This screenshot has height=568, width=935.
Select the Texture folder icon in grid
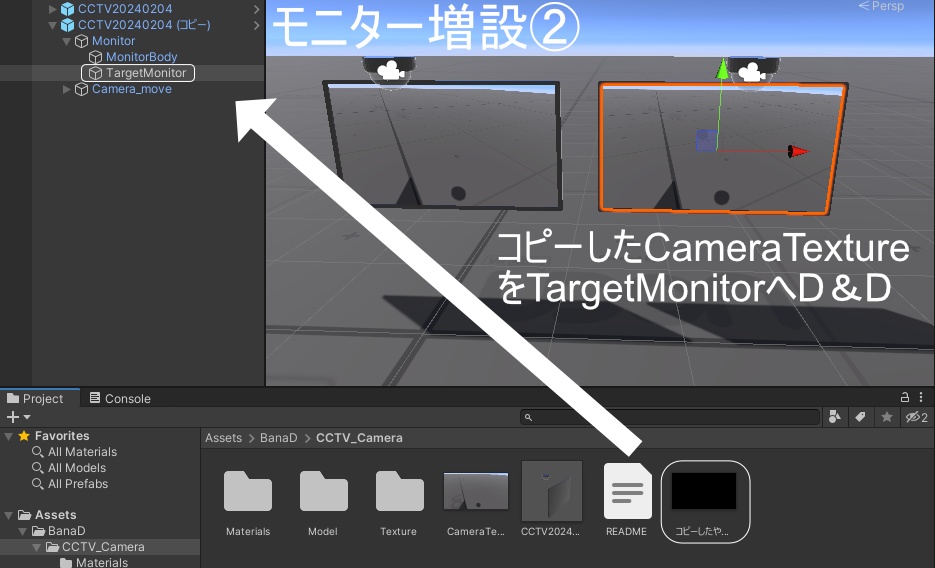pos(400,491)
